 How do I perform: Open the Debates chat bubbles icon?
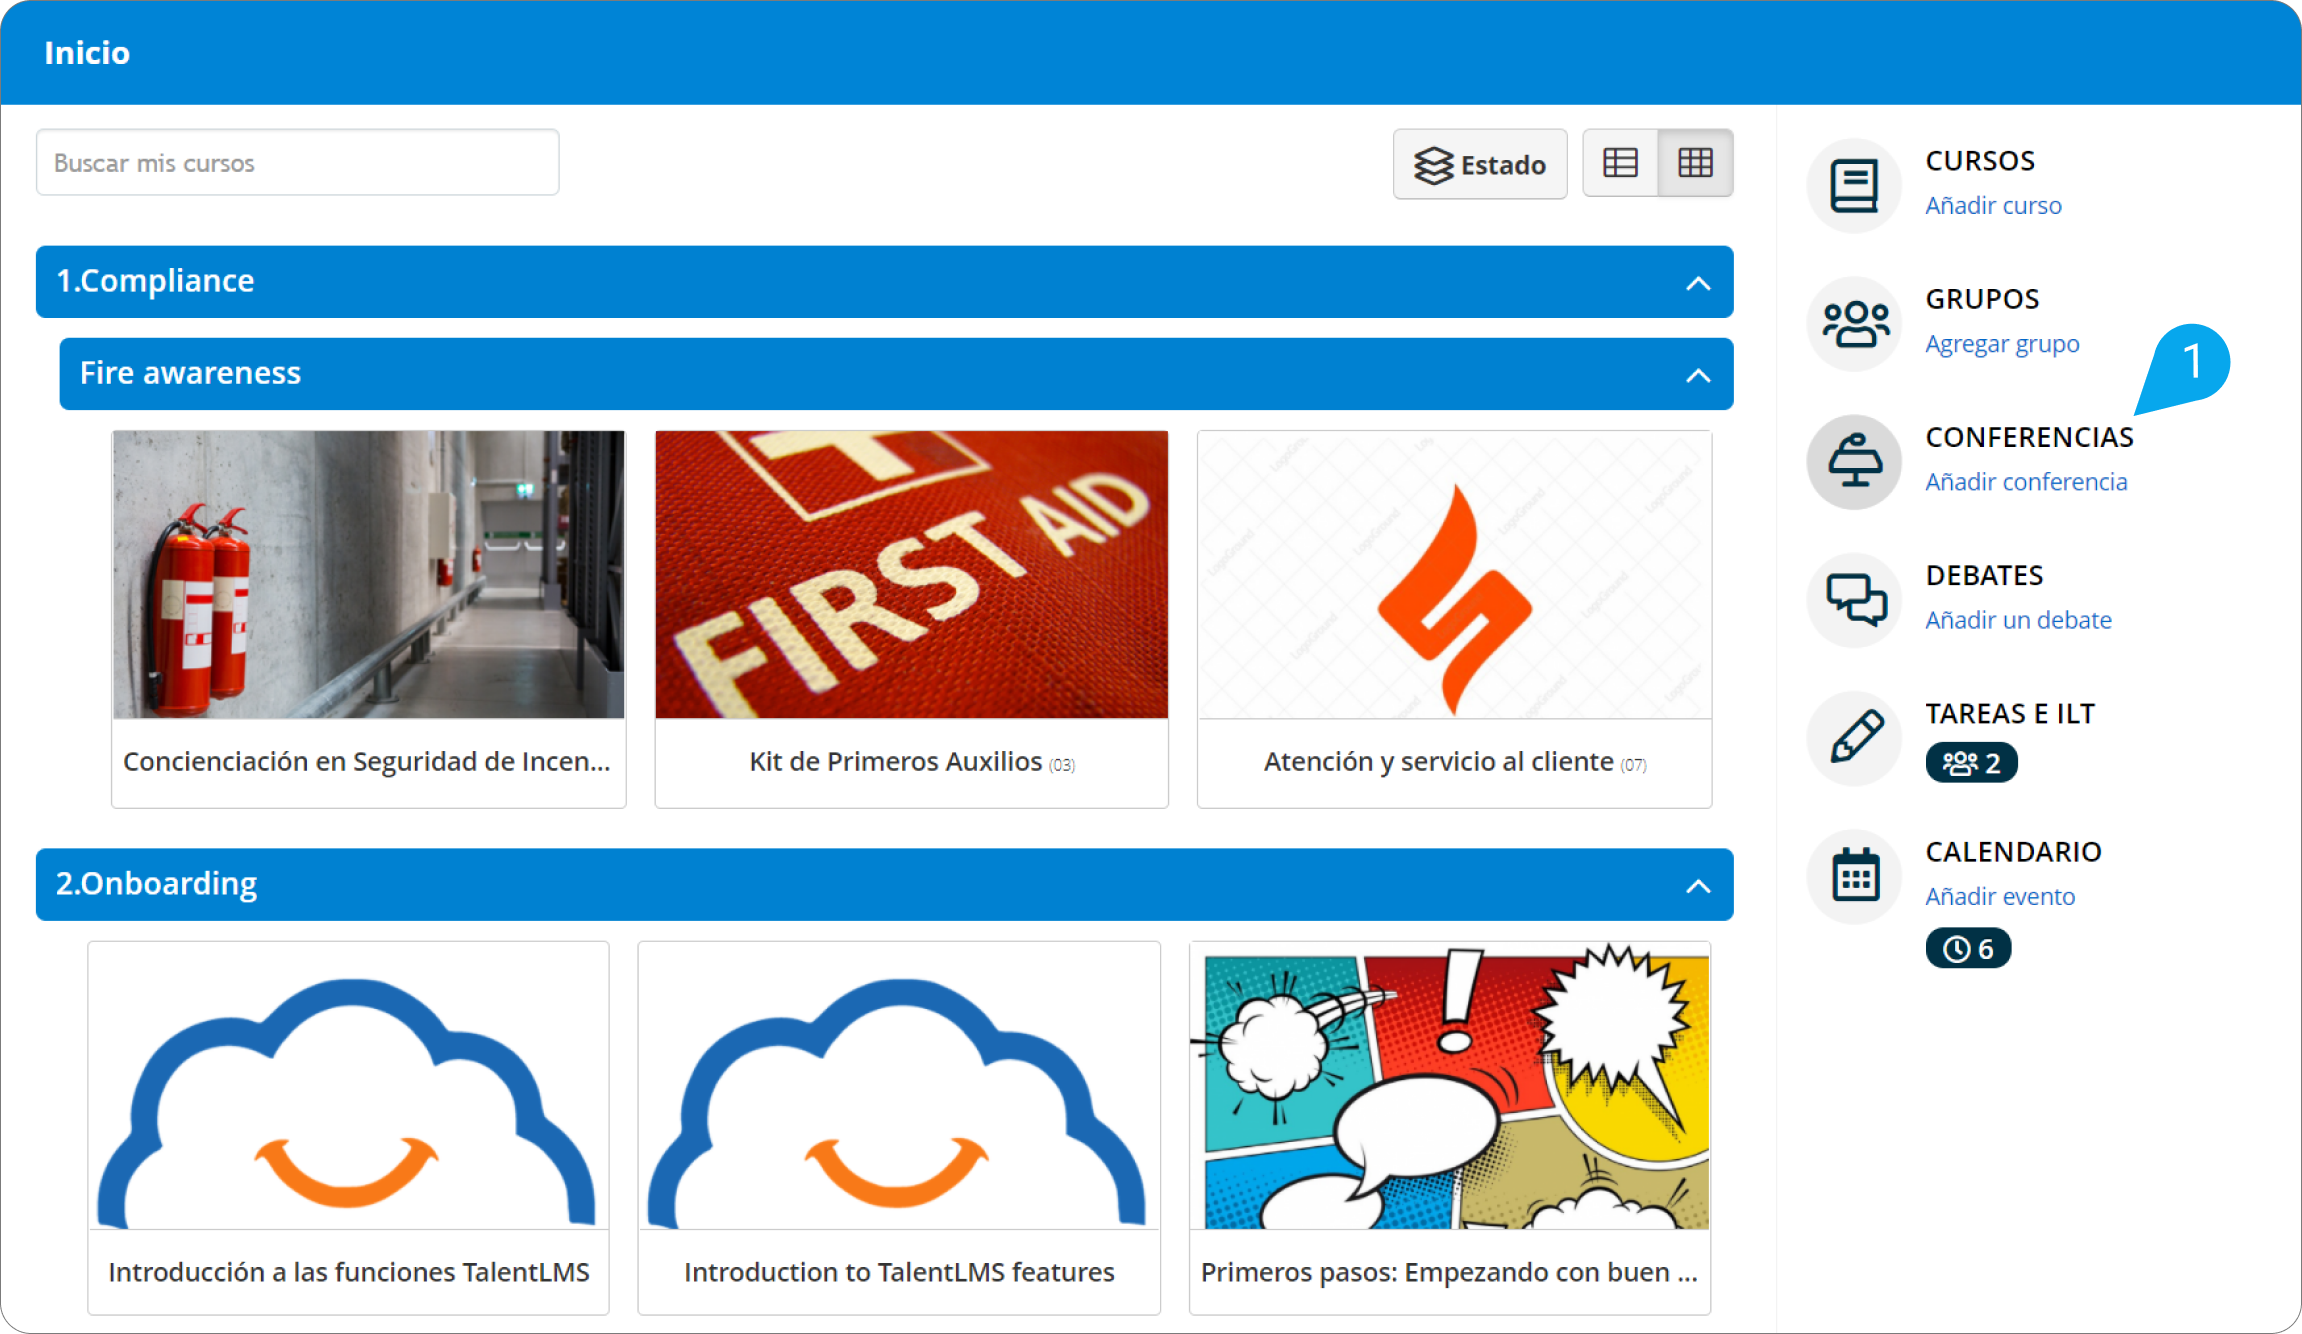[1854, 600]
